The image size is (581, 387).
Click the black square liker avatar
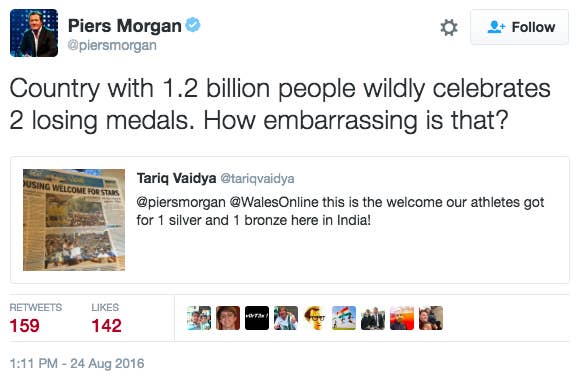pos(257,318)
